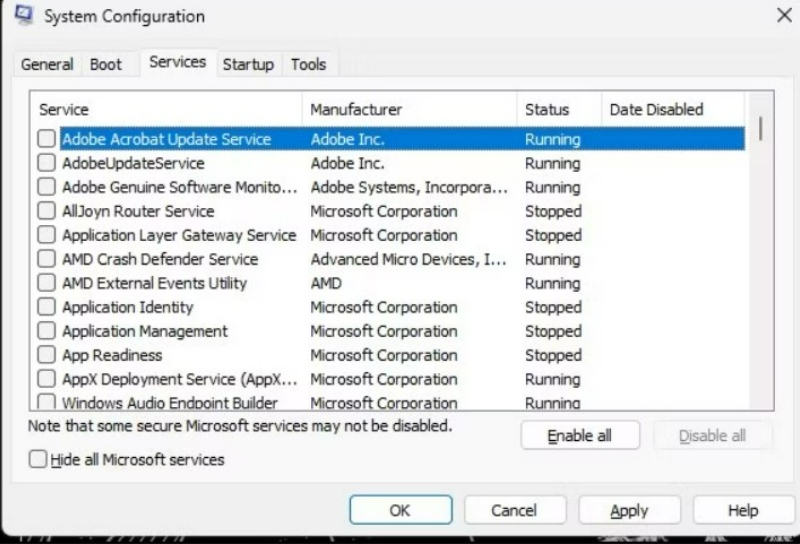
Task: Switch to the Tools tab
Action: 309,65
